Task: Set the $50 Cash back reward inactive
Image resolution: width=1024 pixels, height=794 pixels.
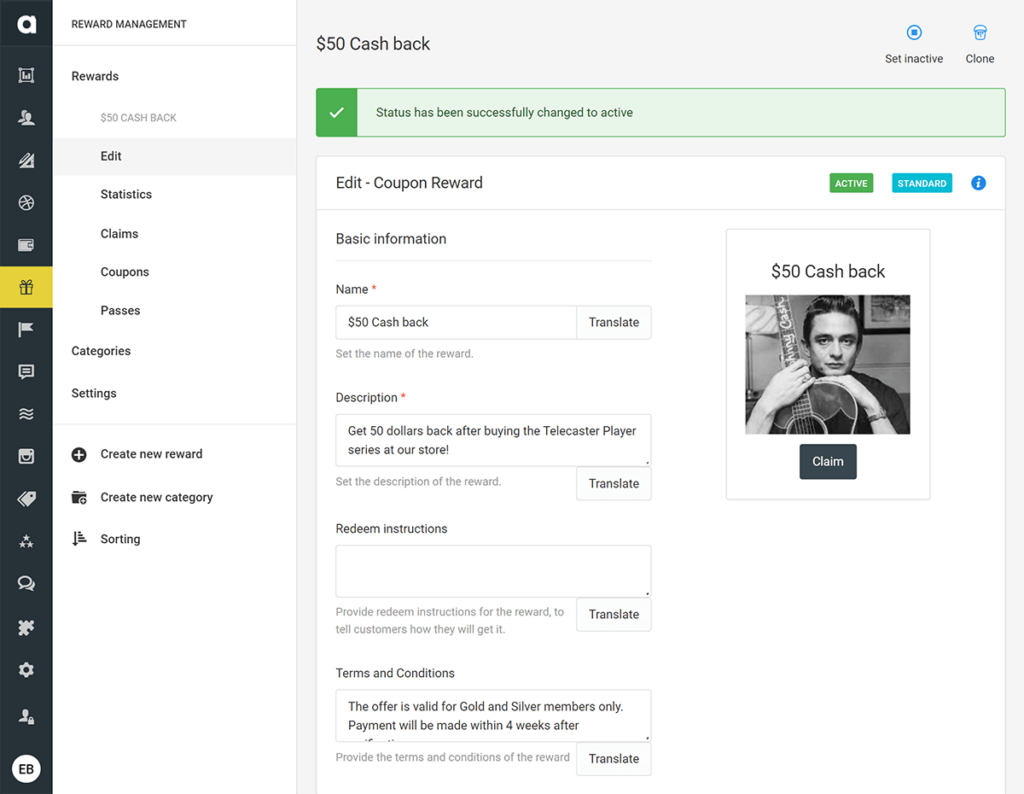Action: coord(913,42)
